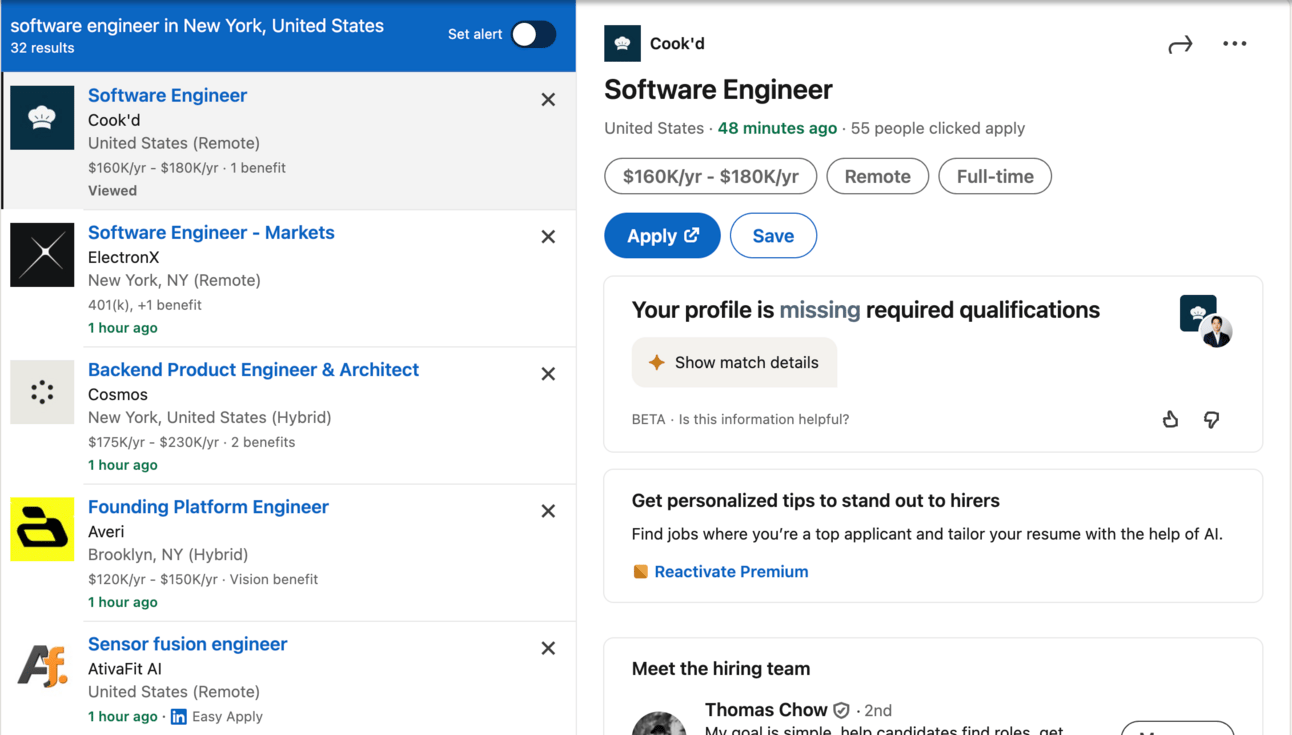Open Thomas Chow's hiring team profile
The width and height of the screenshot is (1292, 735).
[x=766, y=710]
